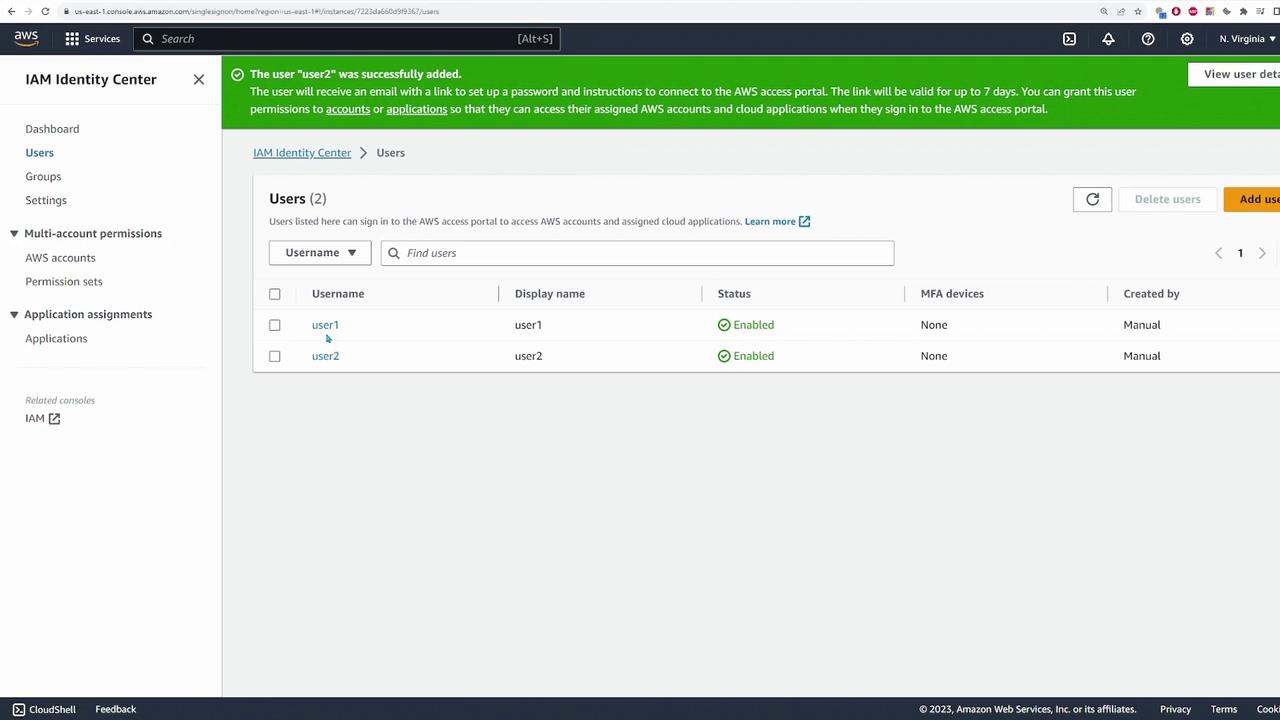The image size is (1280, 720).
Task: Click the magnifier icon in Find users
Action: coord(394,253)
